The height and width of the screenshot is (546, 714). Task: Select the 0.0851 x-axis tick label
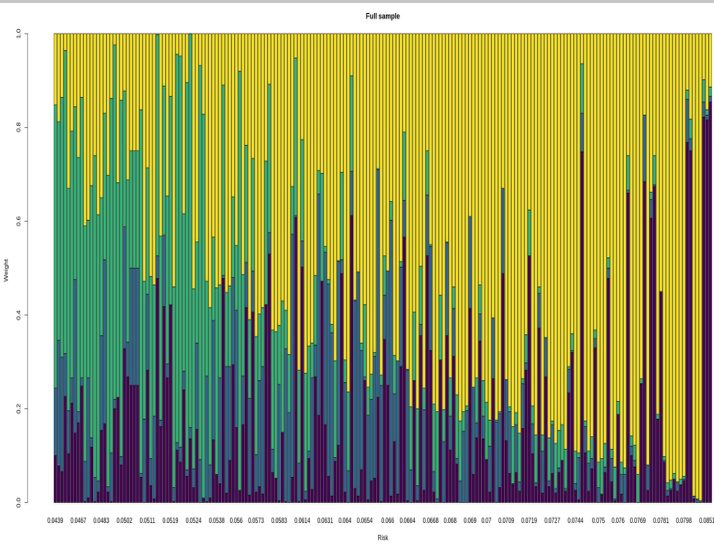pyautogui.click(x=706, y=521)
